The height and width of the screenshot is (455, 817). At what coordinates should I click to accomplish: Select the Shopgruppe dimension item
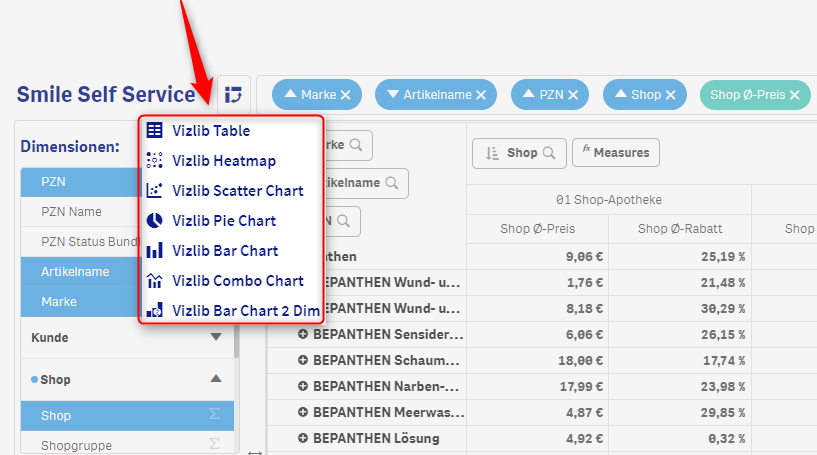pyautogui.click(x=76, y=446)
